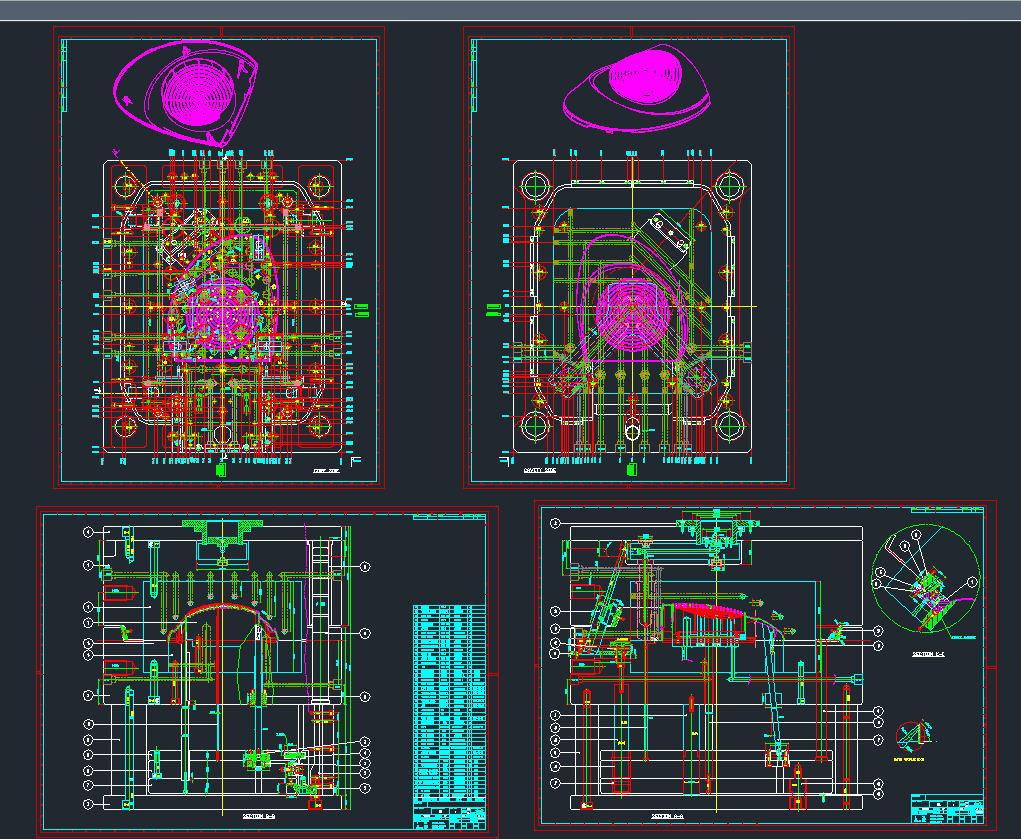Select upper green marker left of cavity view

tap(494, 306)
